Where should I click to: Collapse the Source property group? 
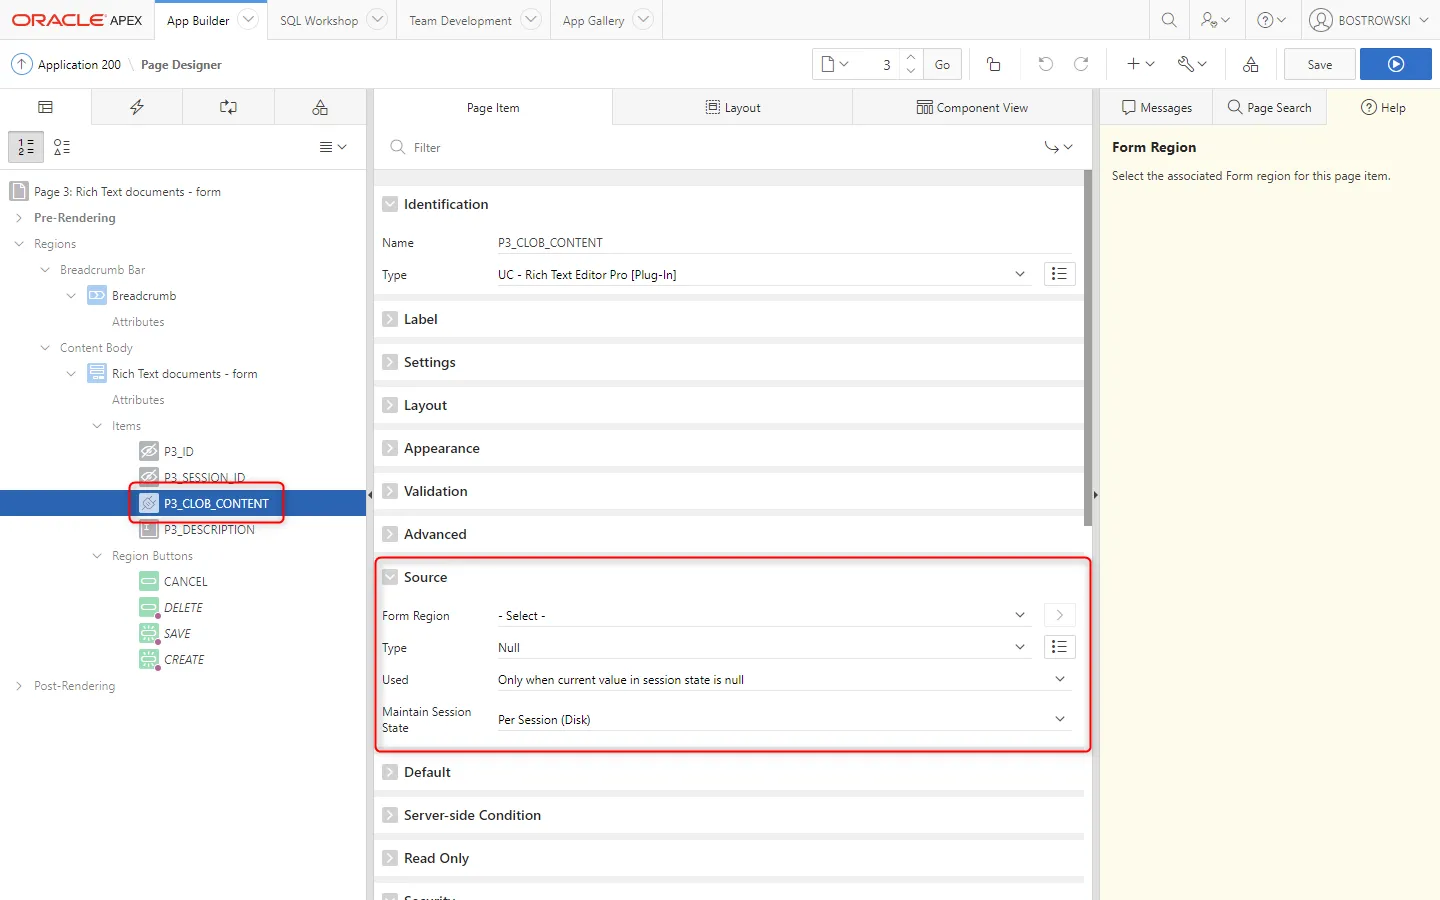(390, 577)
